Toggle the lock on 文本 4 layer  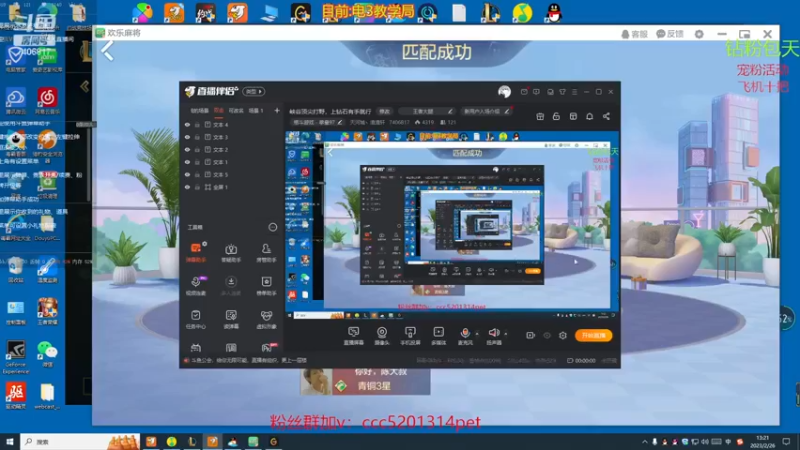[x=197, y=124]
